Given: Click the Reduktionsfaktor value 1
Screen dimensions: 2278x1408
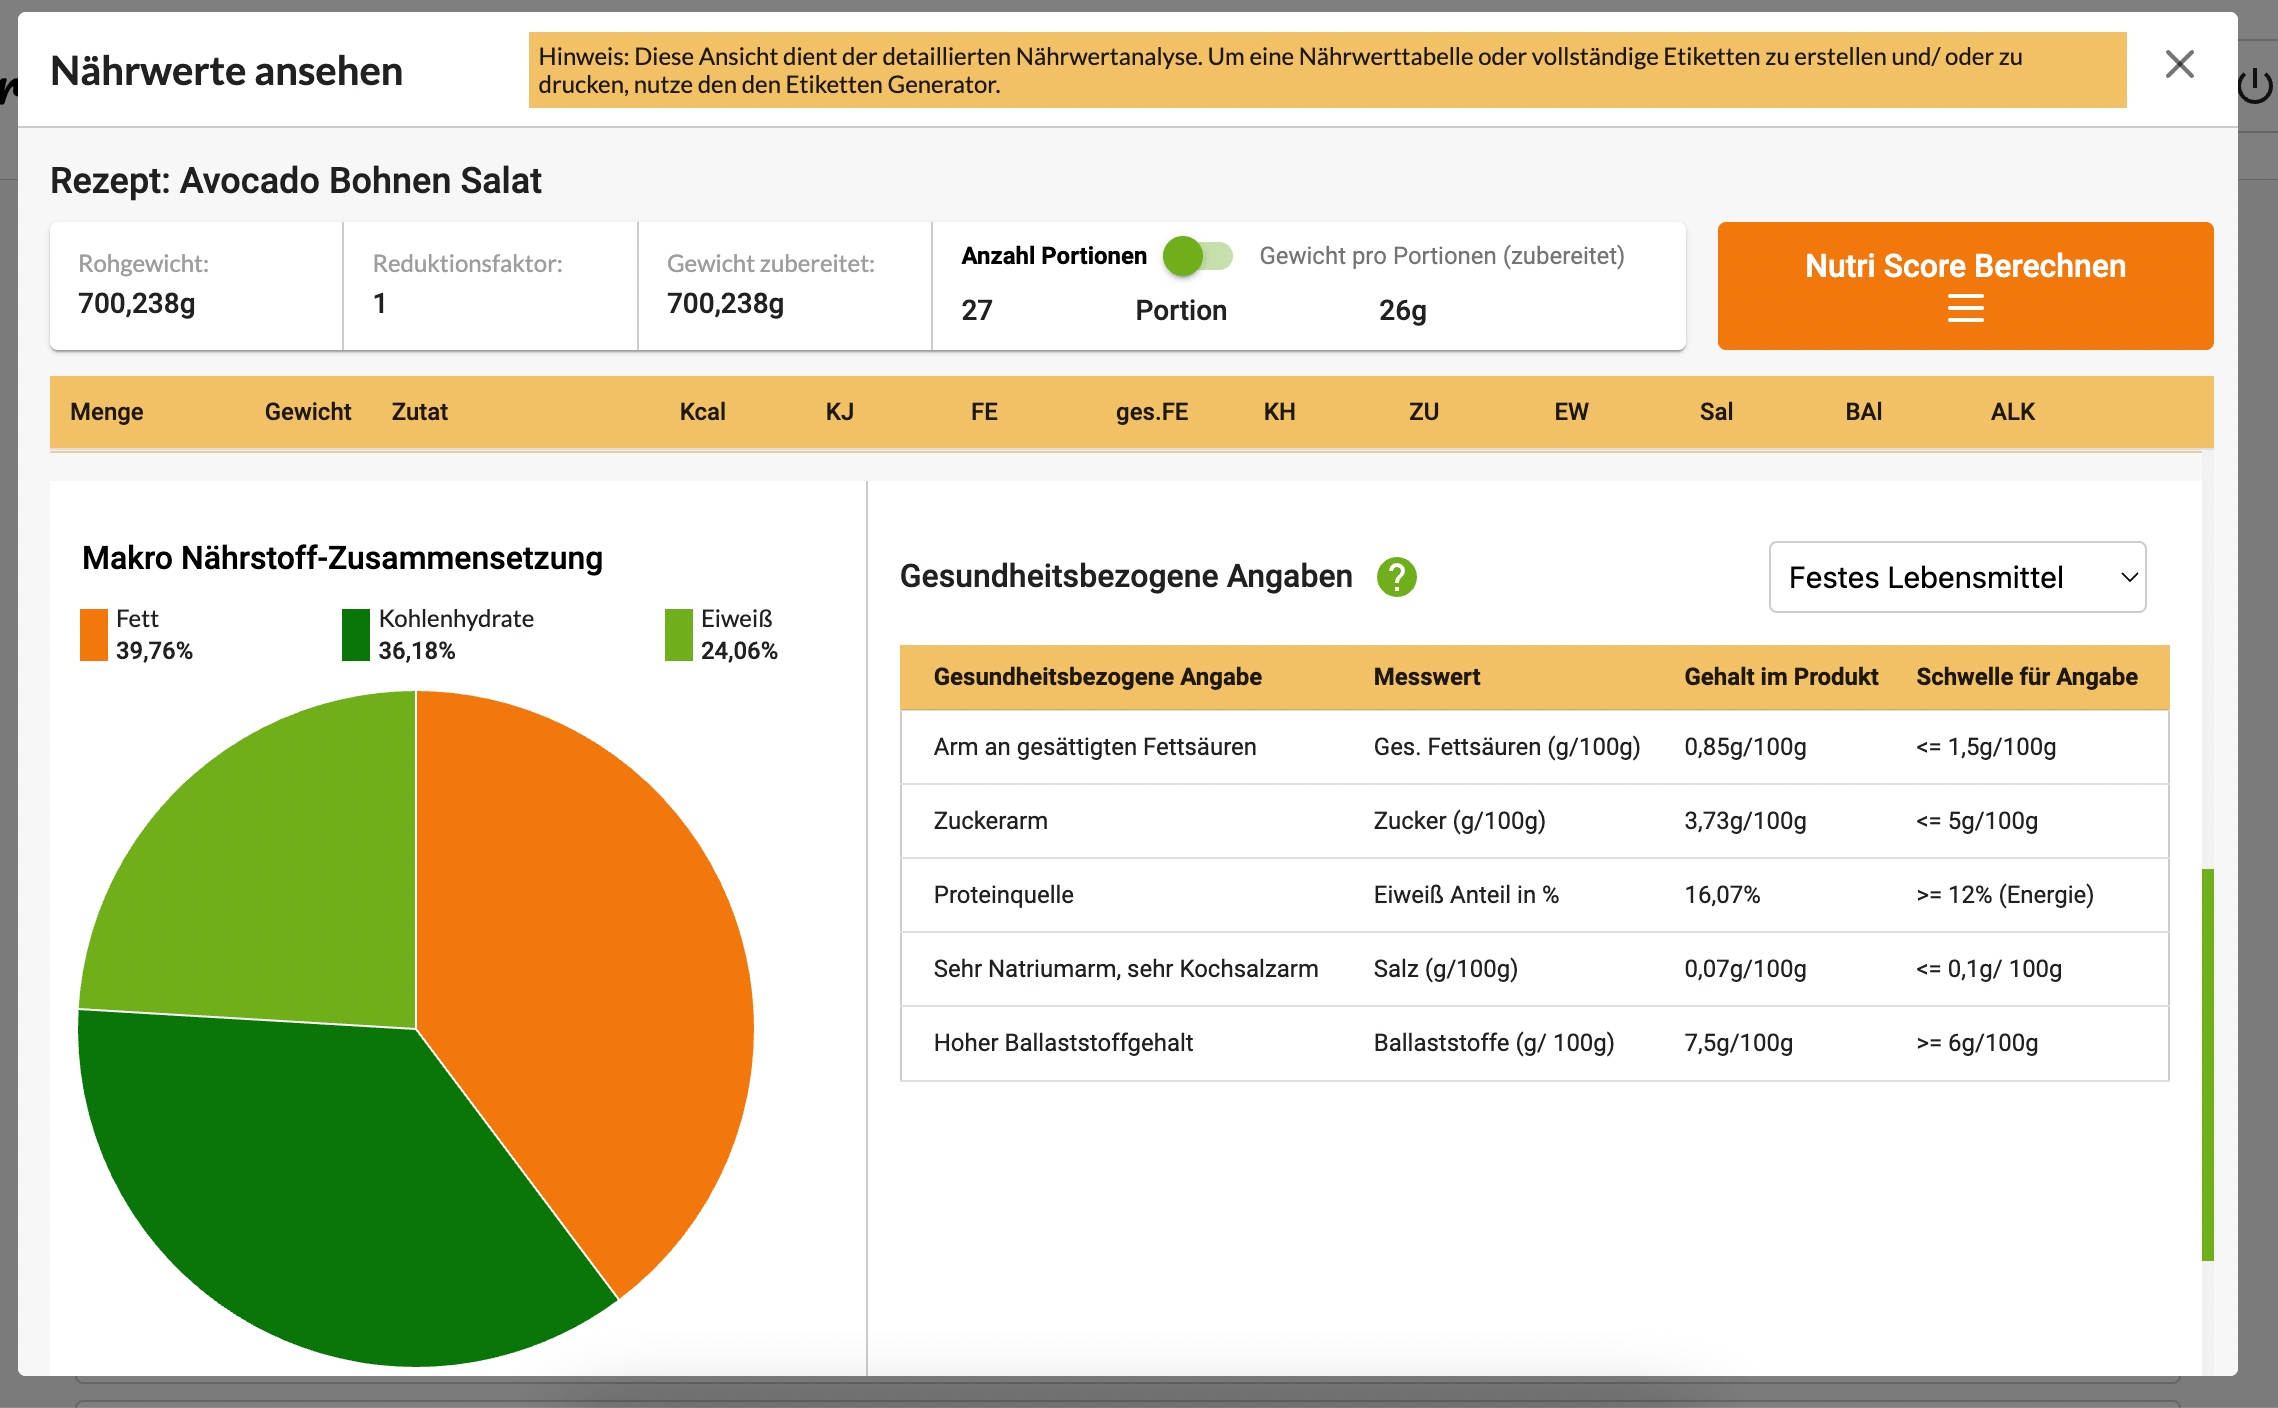Looking at the screenshot, I should pyautogui.click(x=380, y=303).
